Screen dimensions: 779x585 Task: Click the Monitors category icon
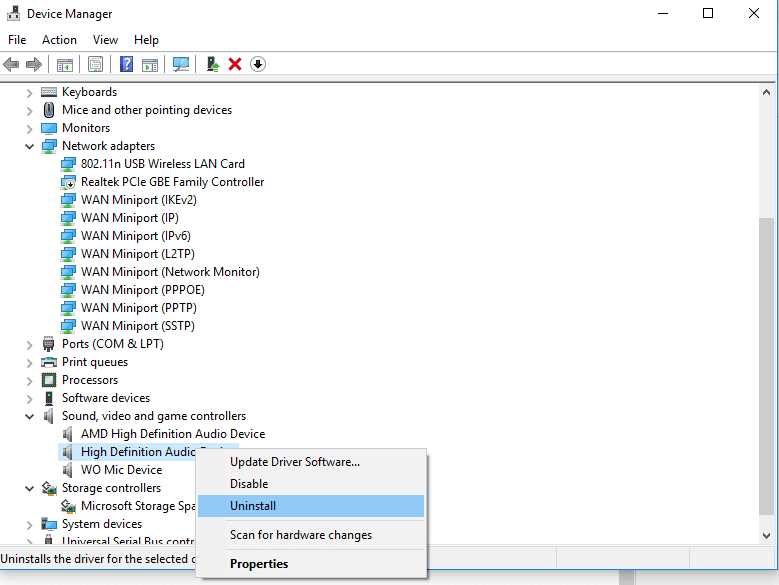tap(49, 128)
